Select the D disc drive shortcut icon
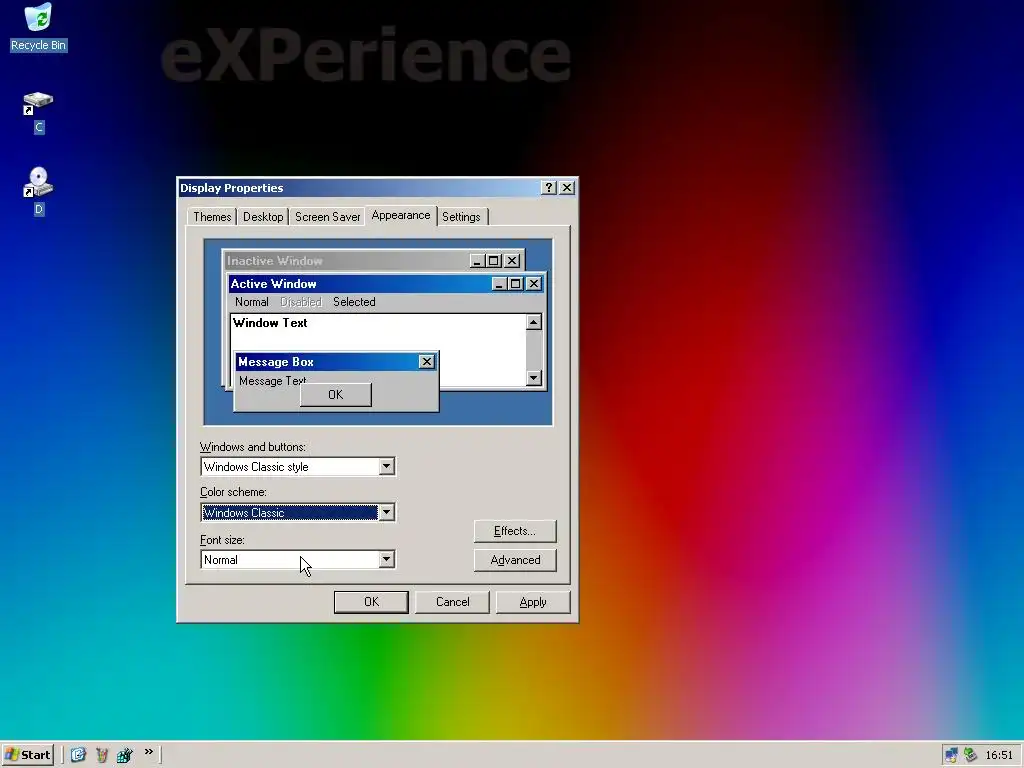The height and width of the screenshot is (768, 1024). (x=39, y=191)
